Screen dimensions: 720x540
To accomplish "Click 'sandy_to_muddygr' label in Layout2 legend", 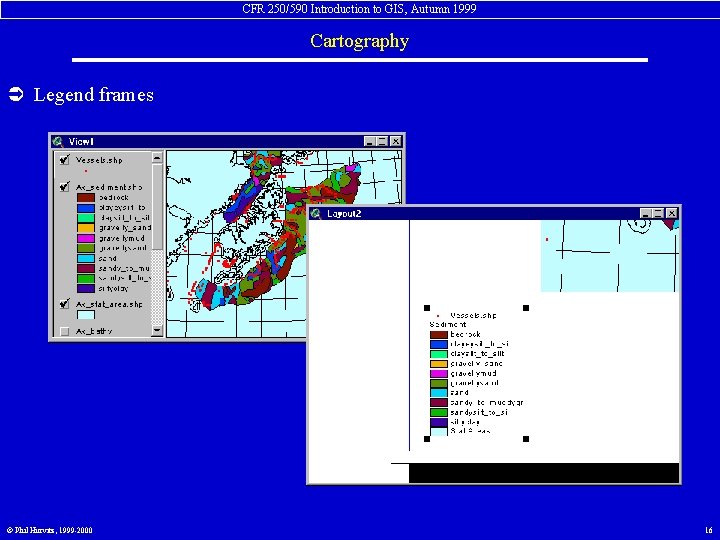I will (x=487, y=402).
